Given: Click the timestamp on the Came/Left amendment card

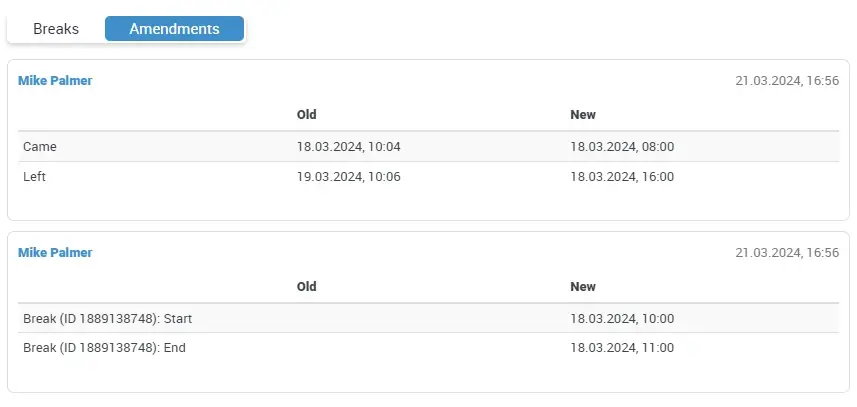Looking at the screenshot, I should coord(786,81).
